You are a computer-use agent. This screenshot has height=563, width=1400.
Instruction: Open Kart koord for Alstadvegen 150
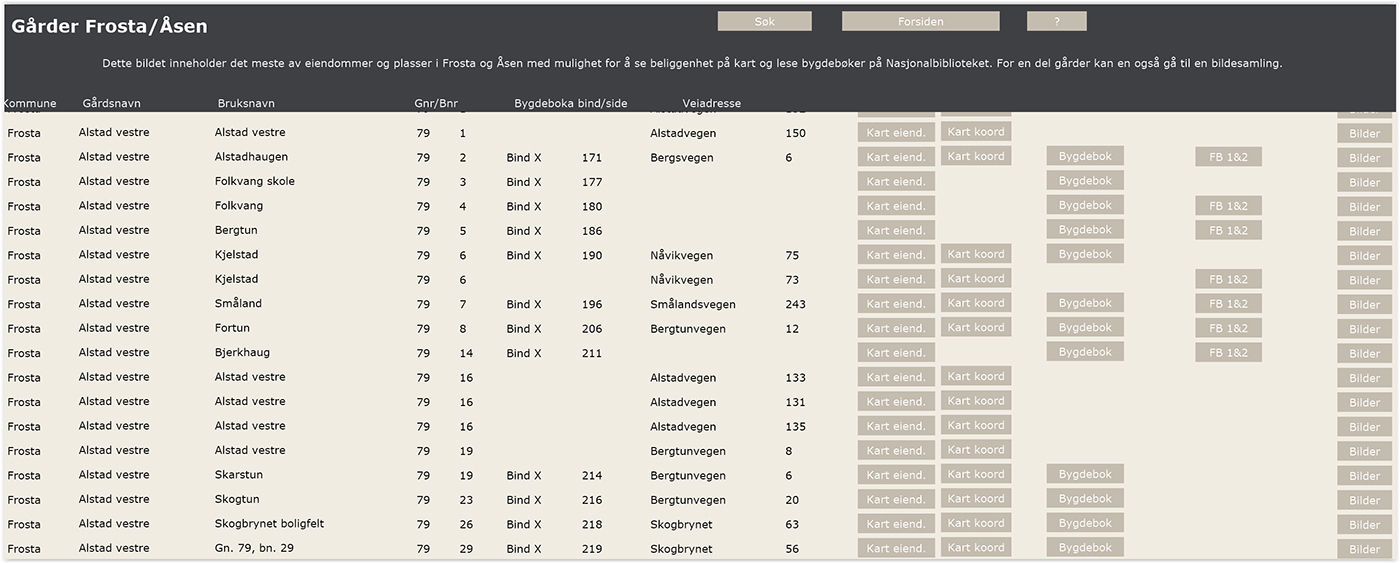(x=976, y=131)
